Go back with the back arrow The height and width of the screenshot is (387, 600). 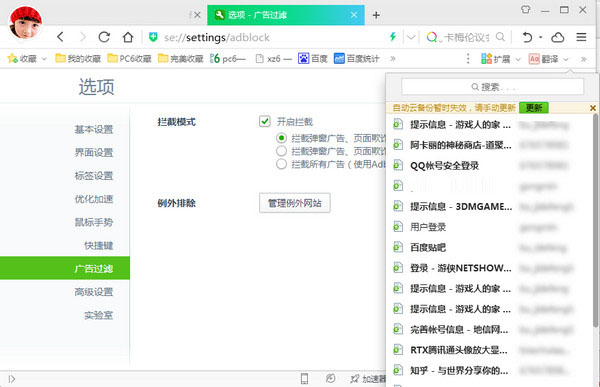(60, 37)
